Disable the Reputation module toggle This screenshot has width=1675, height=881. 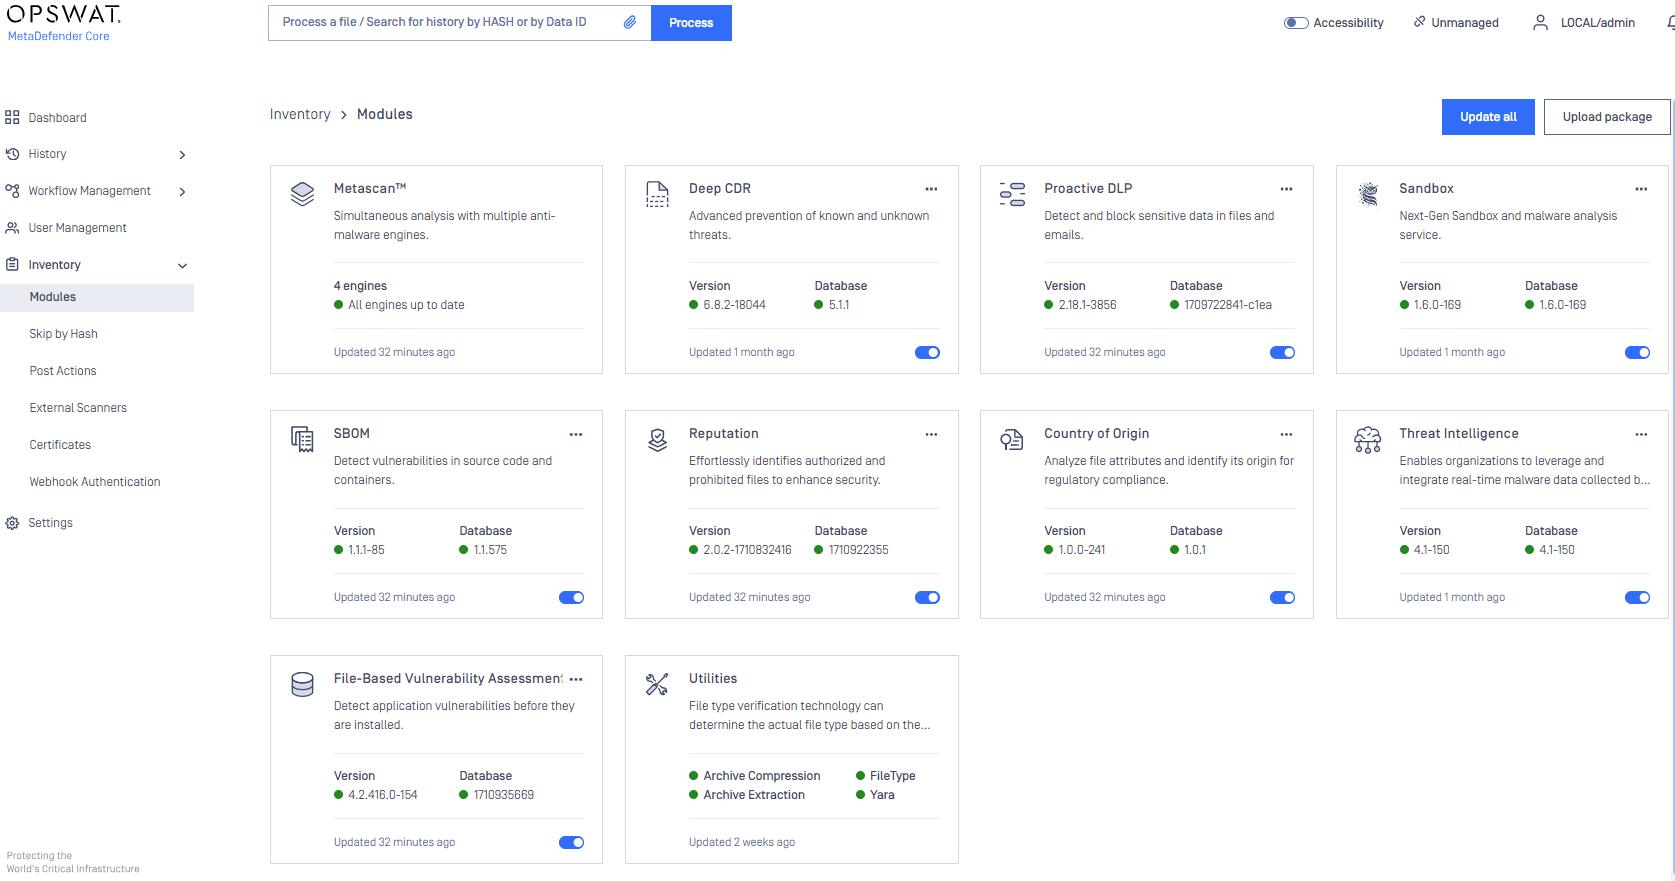pos(927,597)
